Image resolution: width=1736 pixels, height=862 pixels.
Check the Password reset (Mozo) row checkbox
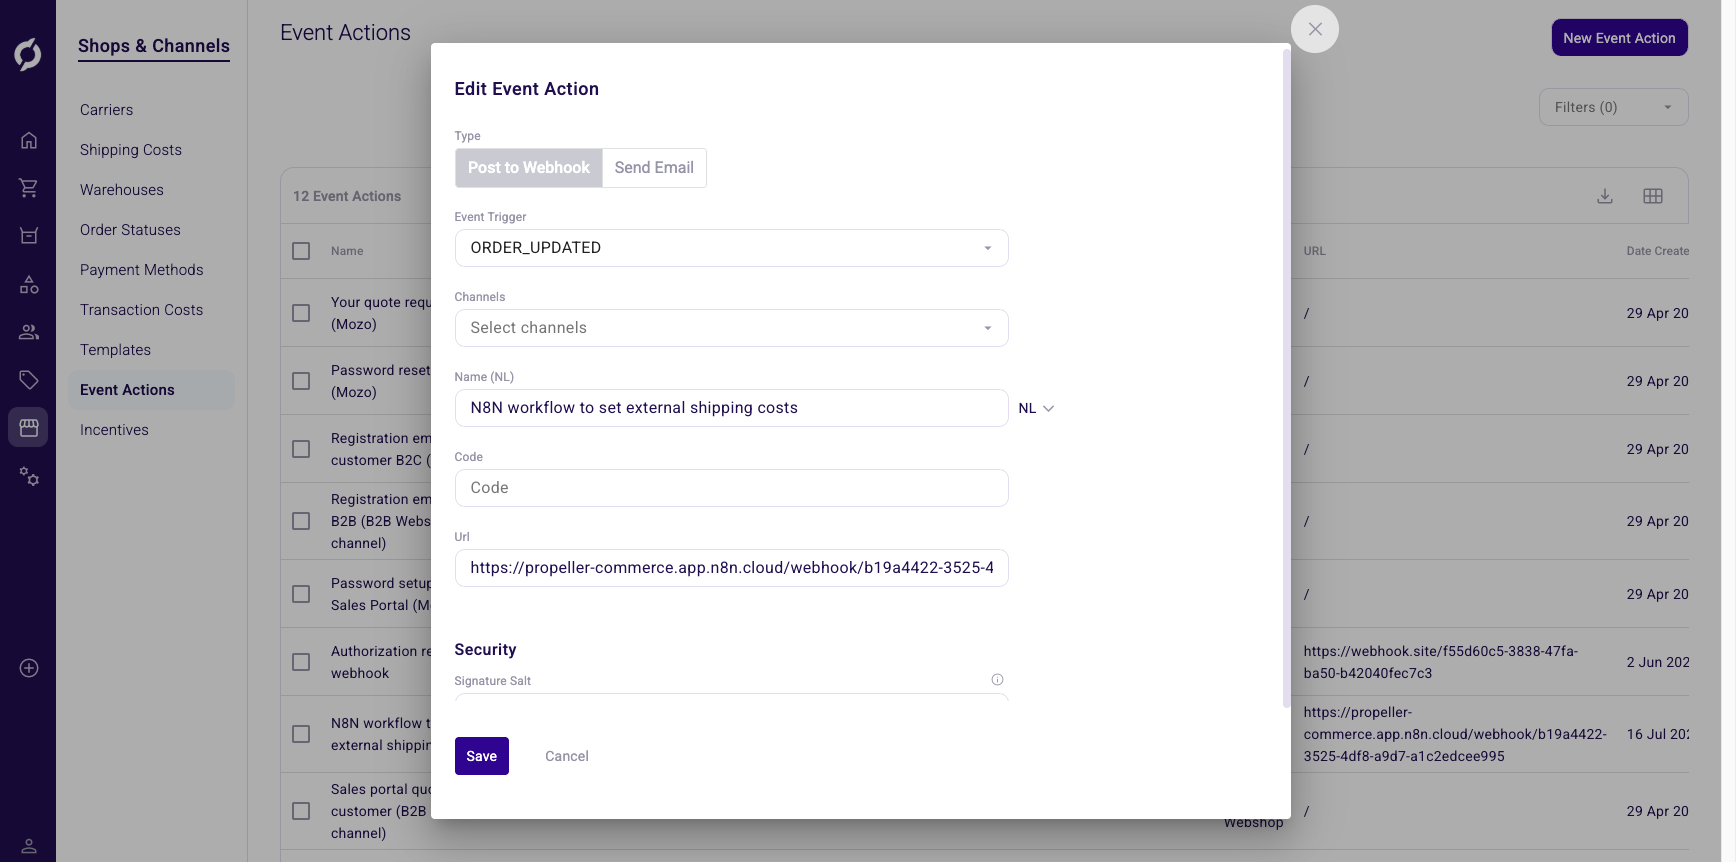point(301,381)
